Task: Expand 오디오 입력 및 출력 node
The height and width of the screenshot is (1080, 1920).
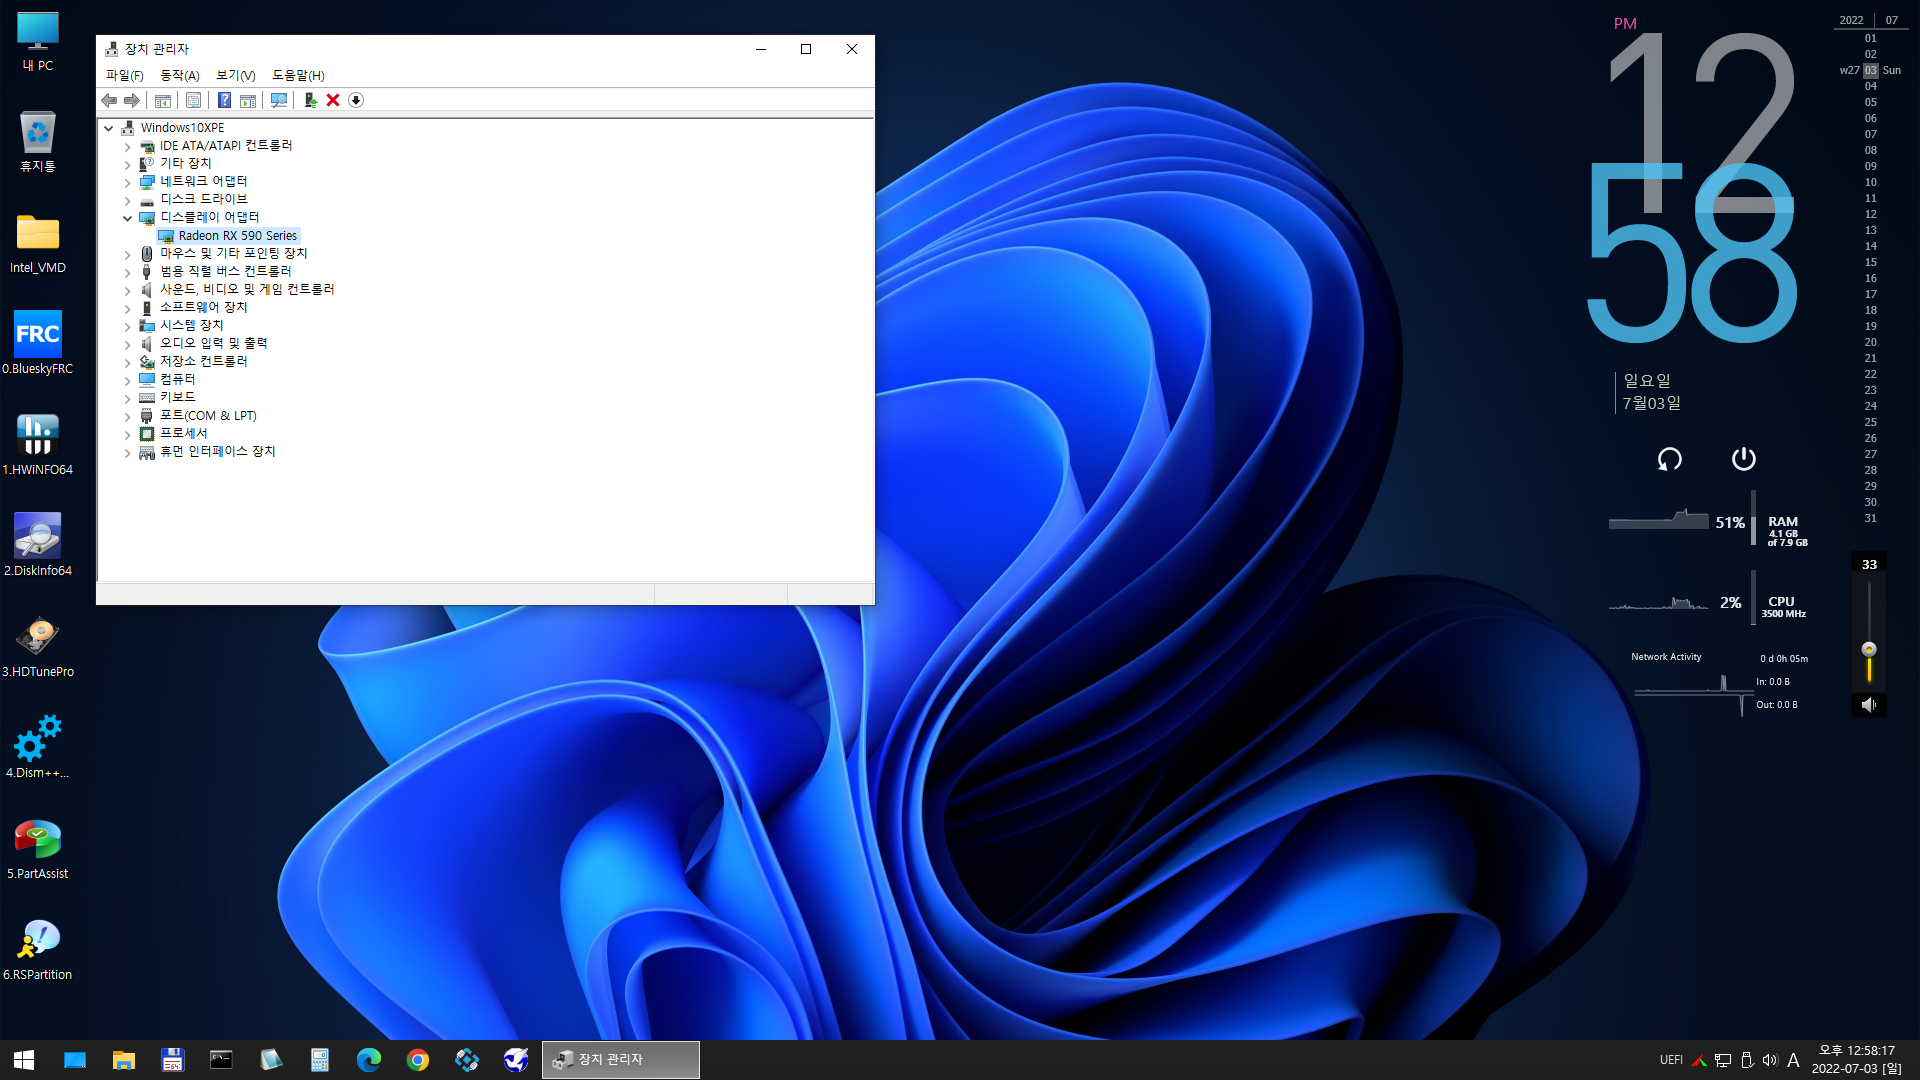Action: coord(127,344)
